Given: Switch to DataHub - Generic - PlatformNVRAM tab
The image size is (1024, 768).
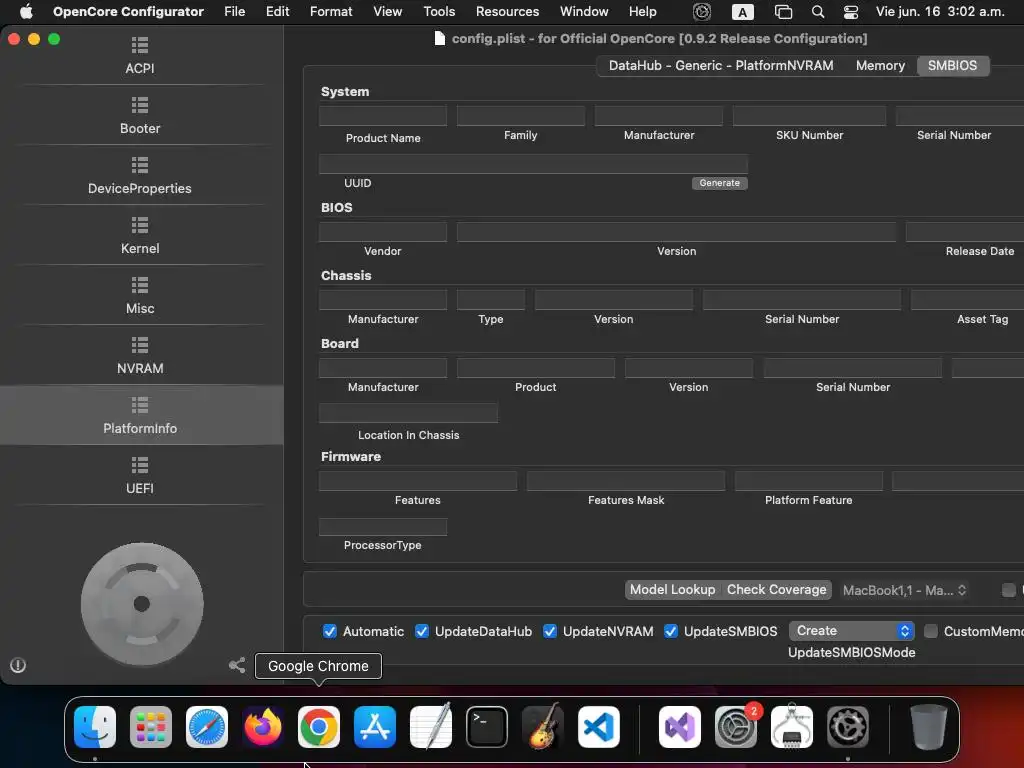Looking at the screenshot, I should pyautogui.click(x=721, y=65).
